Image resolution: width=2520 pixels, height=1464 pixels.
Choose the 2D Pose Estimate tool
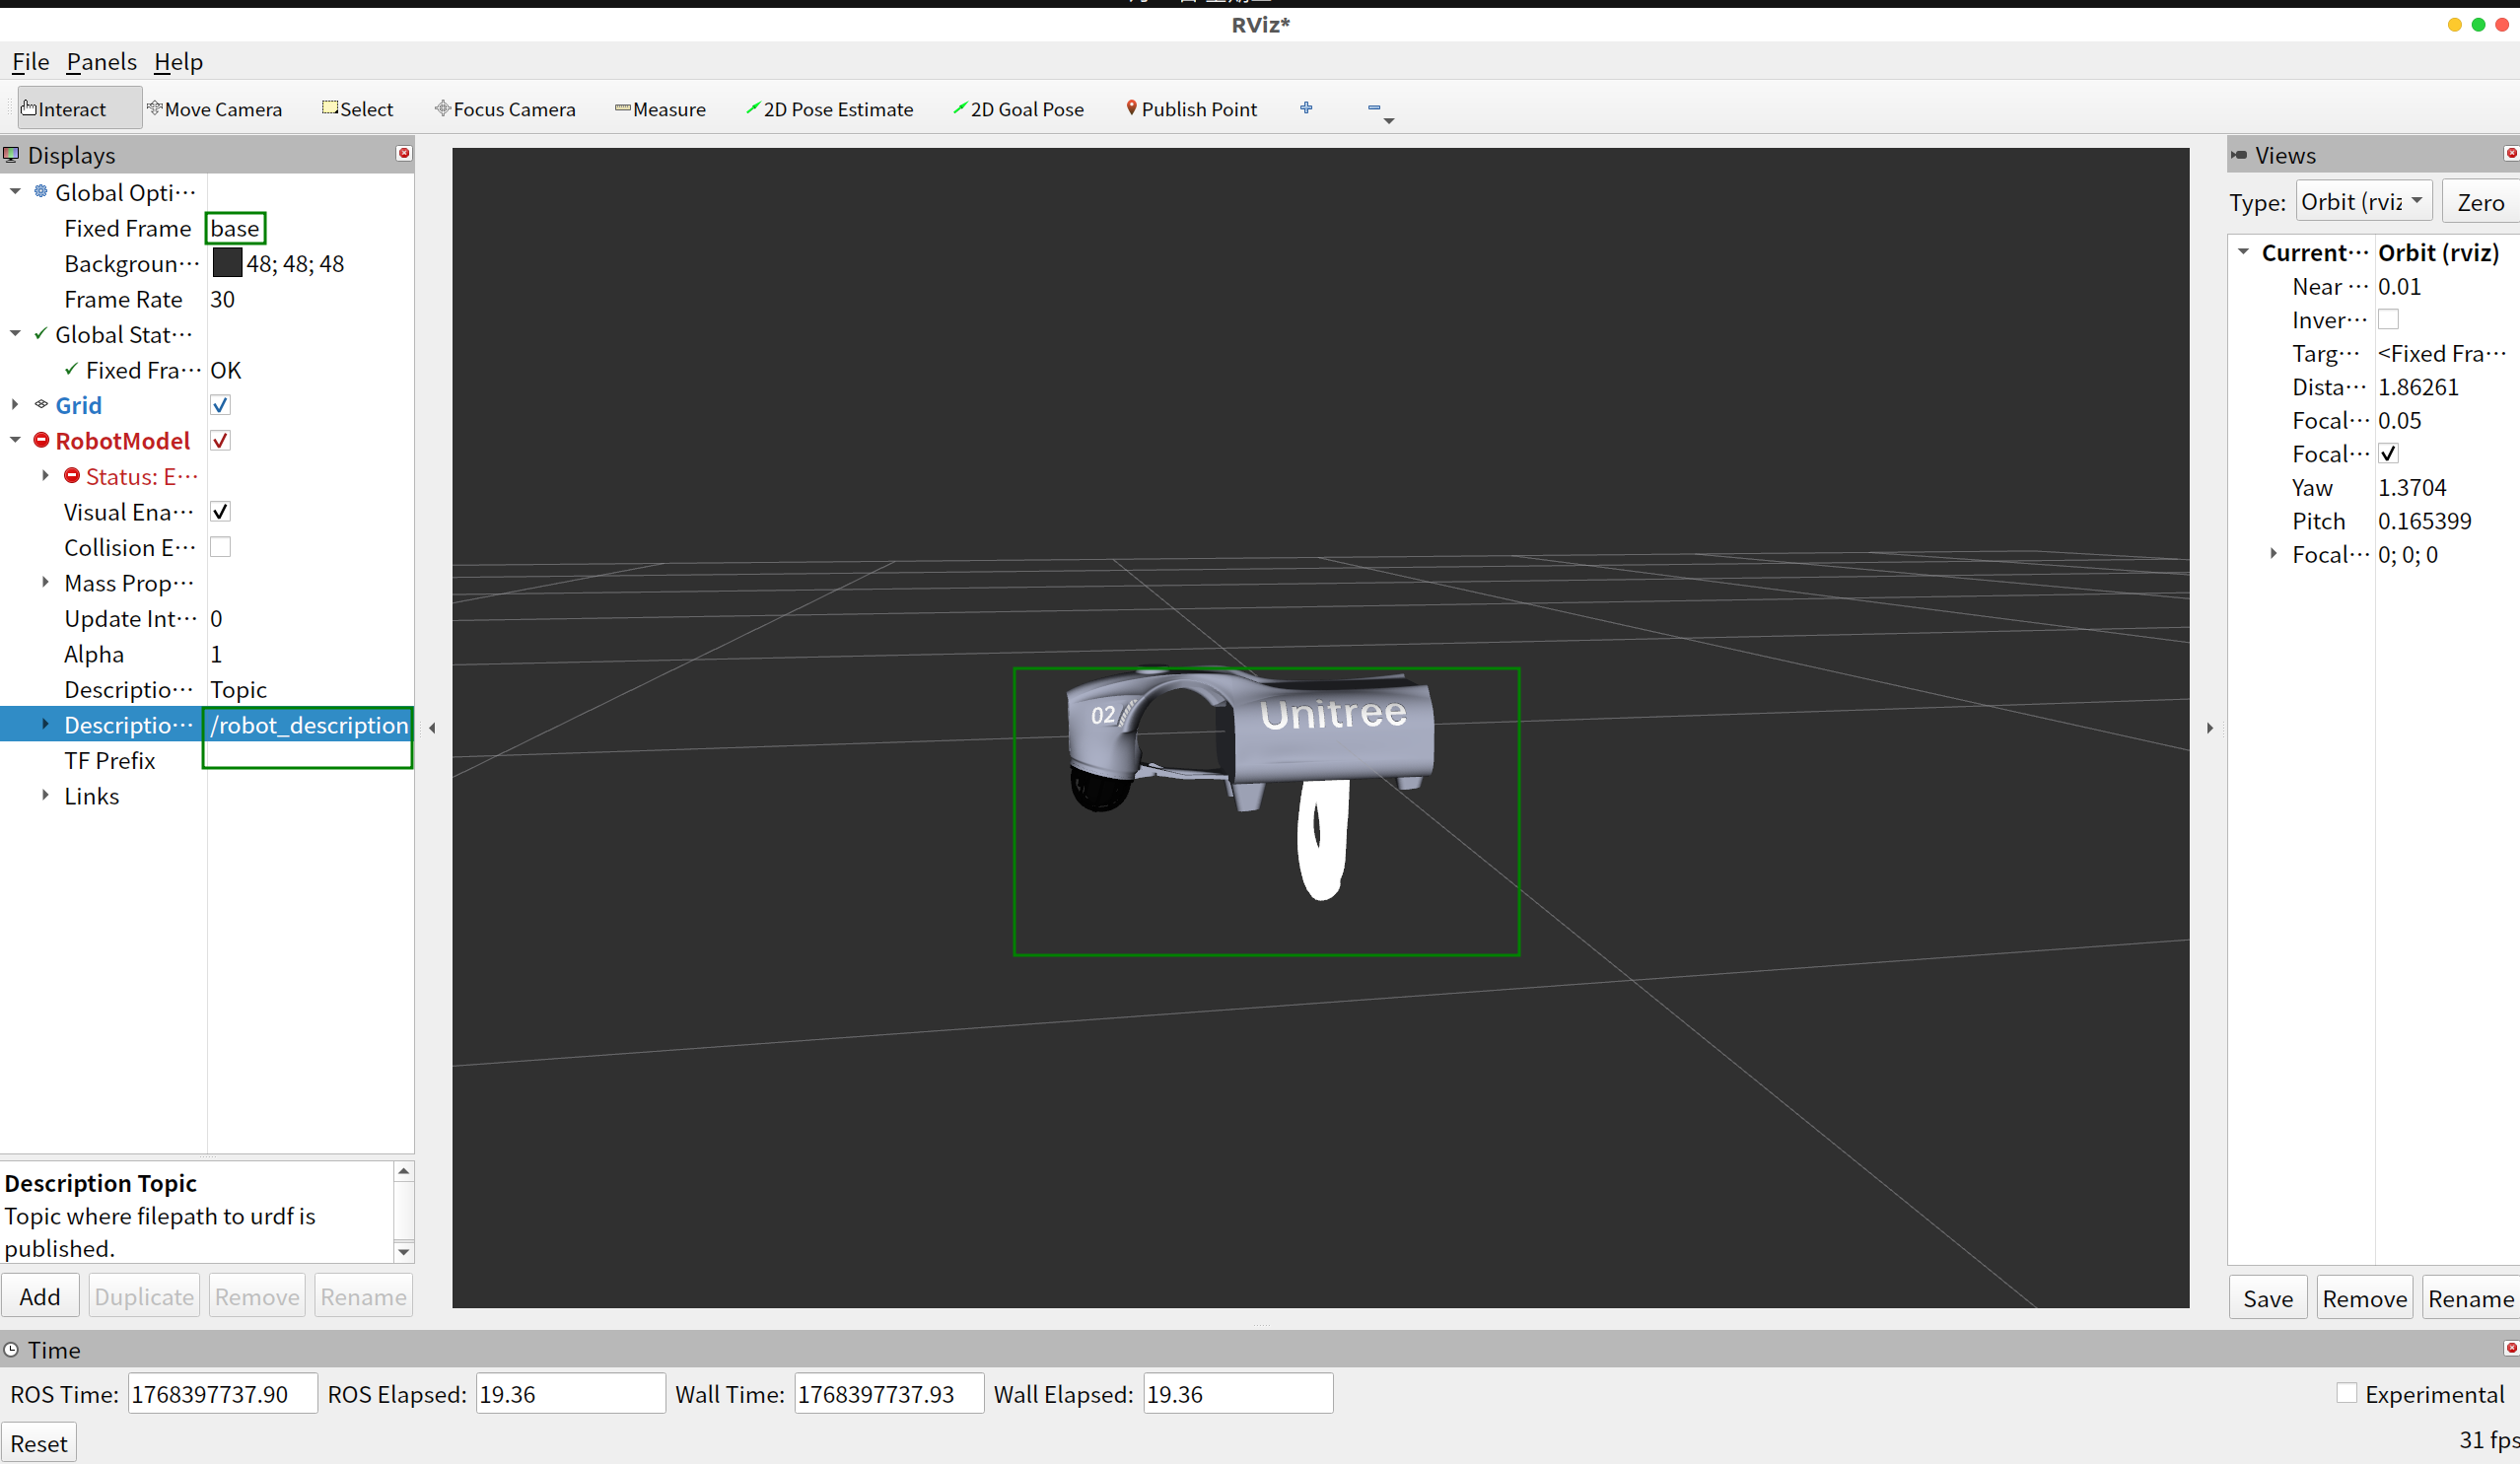pos(829,109)
